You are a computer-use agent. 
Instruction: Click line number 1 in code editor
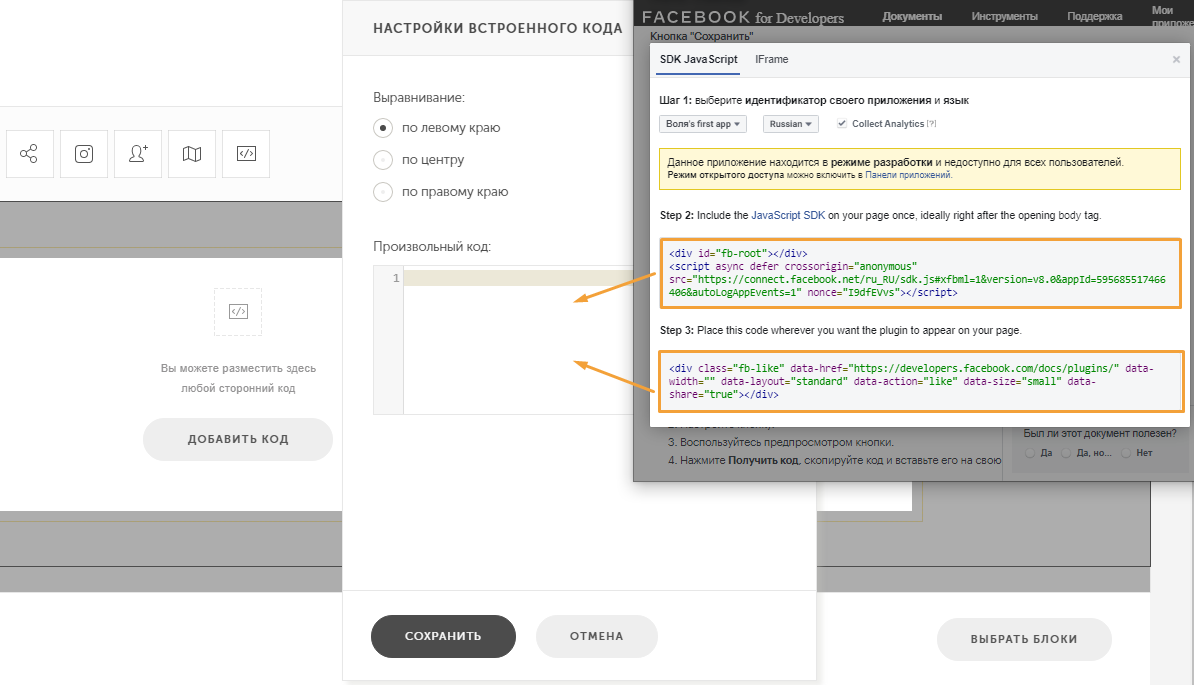396,279
